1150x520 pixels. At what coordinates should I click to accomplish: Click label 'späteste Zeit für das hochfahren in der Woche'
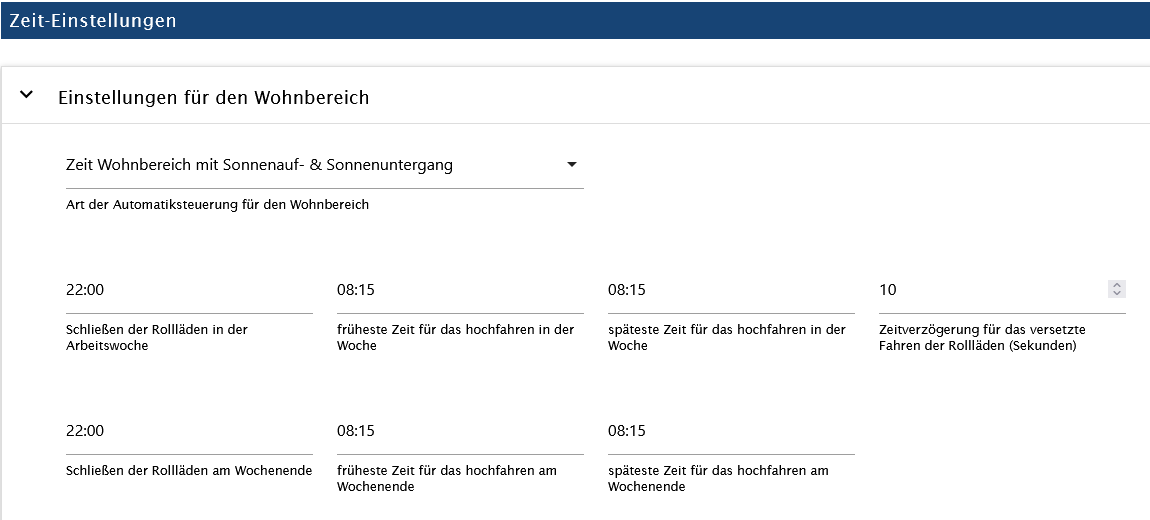726,337
